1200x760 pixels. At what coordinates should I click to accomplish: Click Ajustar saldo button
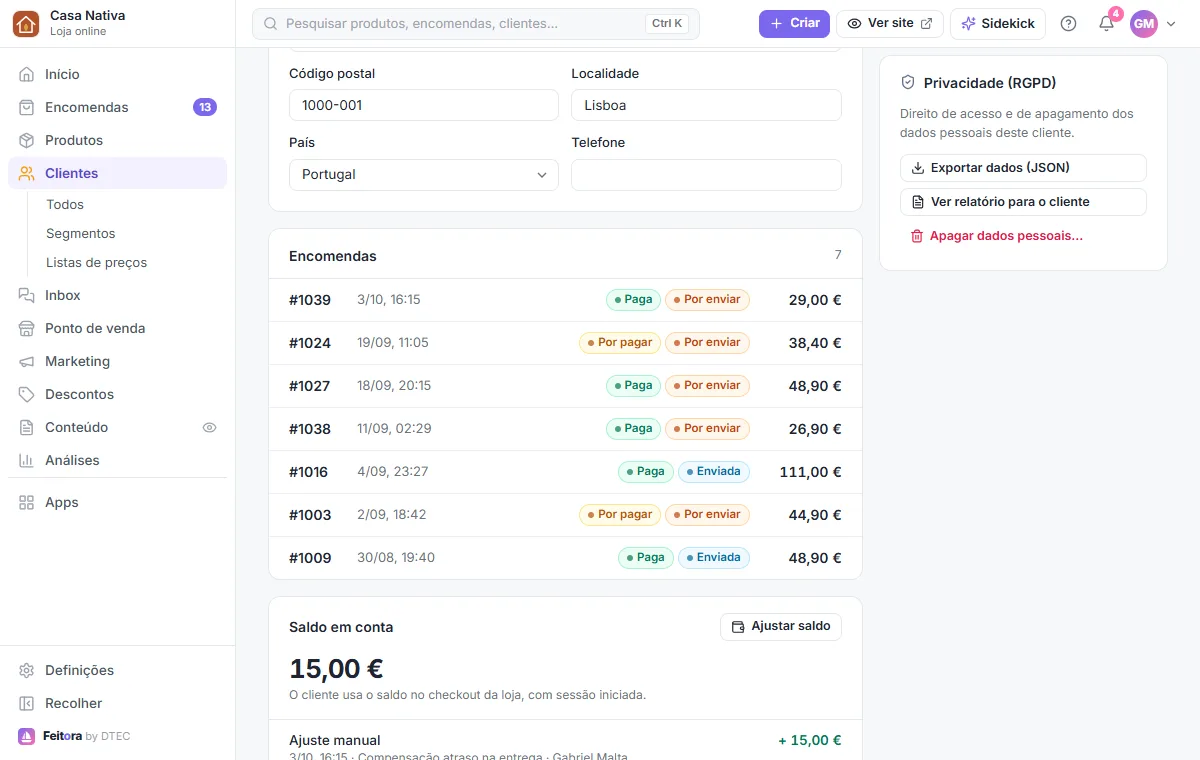click(x=781, y=627)
